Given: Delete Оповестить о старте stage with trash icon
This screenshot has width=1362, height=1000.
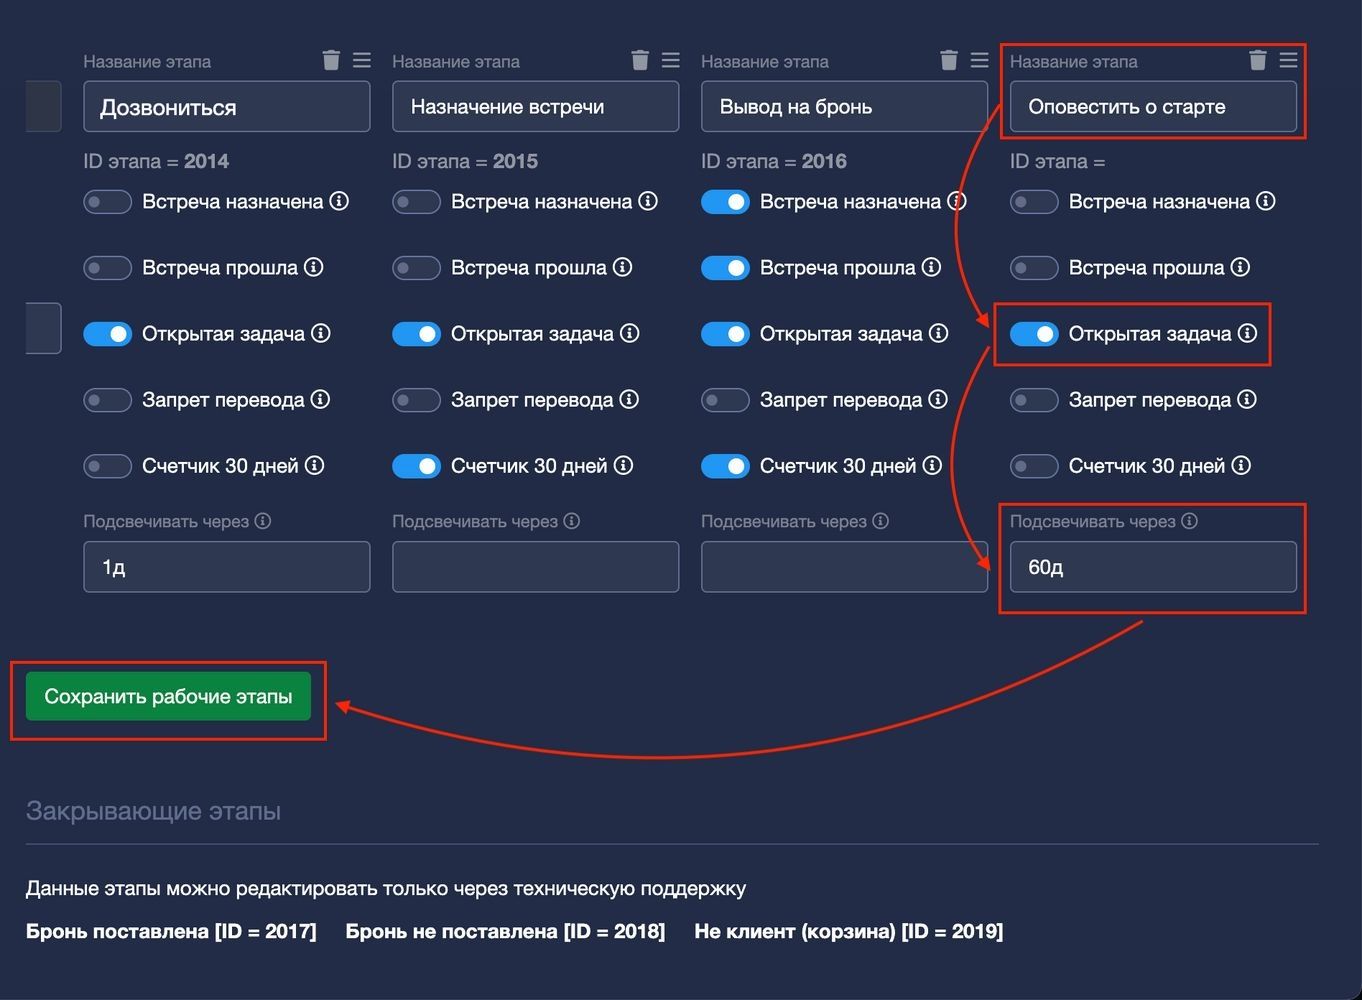Looking at the screenshot, I should pos(1258,61).
